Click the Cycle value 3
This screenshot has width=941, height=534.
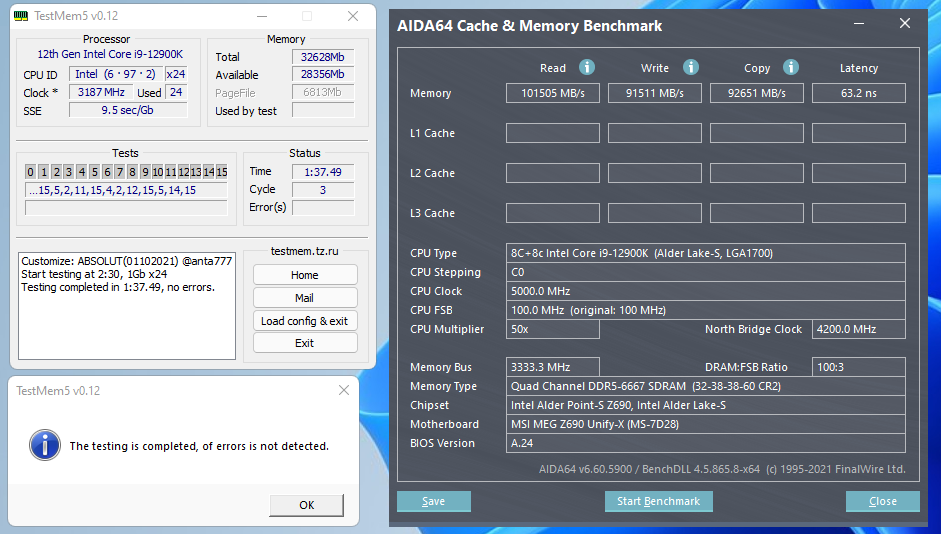(x=323, y=190)
